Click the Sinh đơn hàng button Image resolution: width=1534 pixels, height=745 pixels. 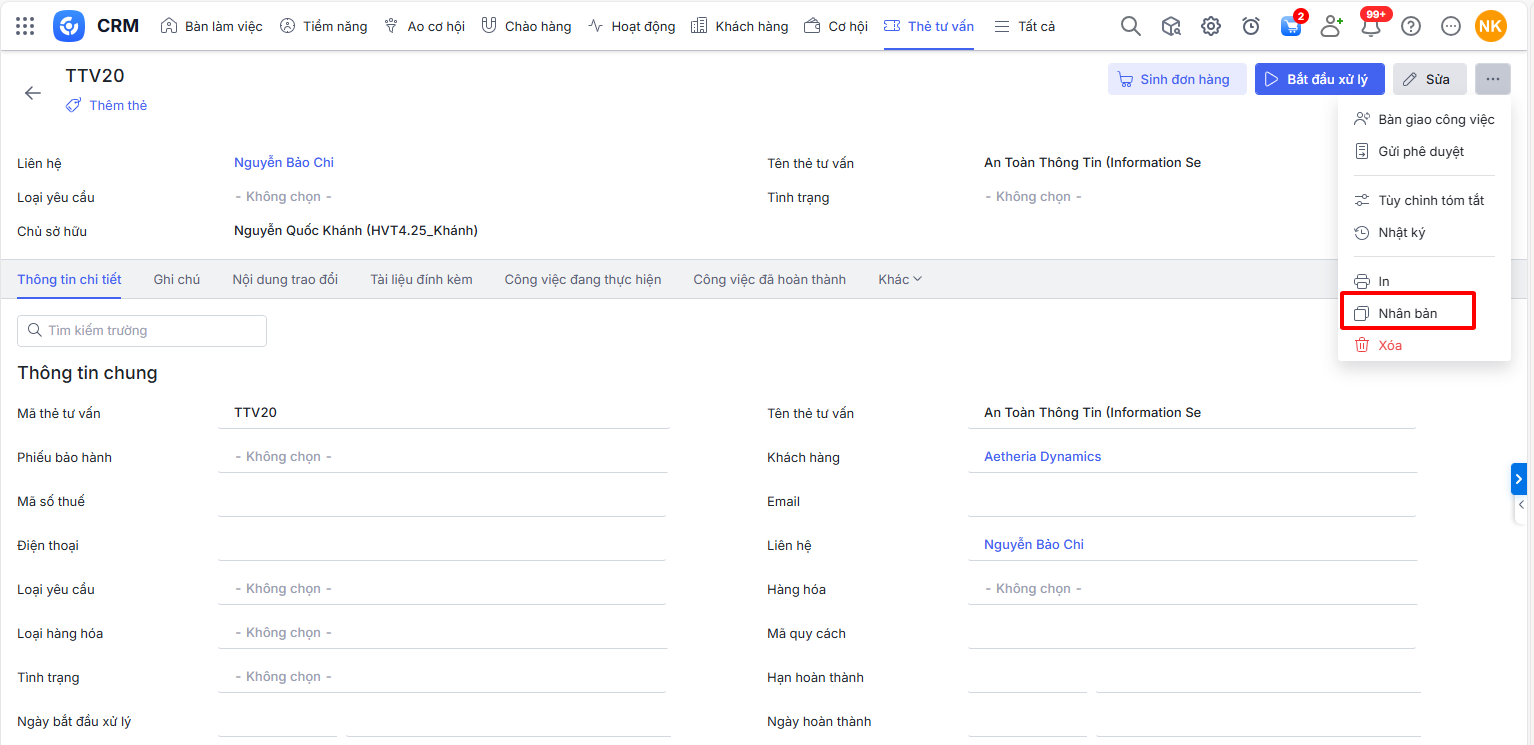(x=1176, y=79)
